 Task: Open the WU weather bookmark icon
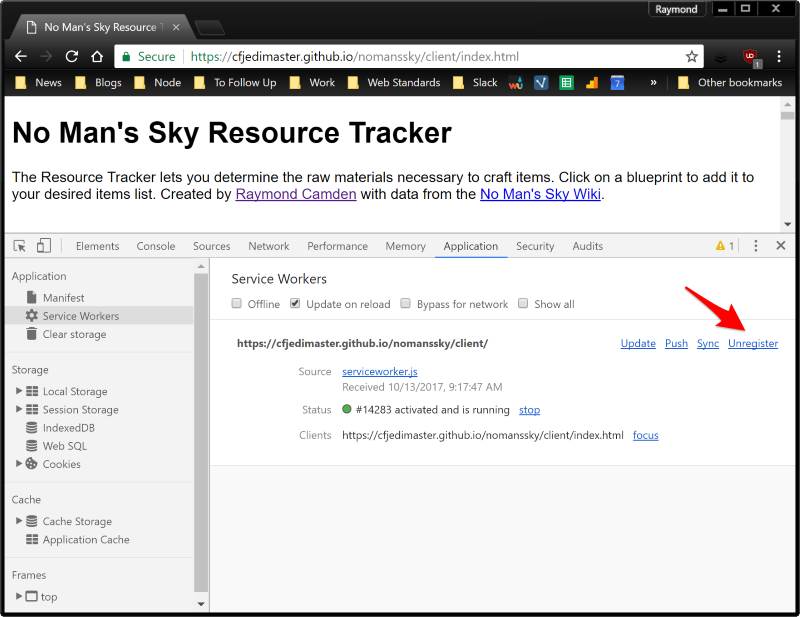516,83
